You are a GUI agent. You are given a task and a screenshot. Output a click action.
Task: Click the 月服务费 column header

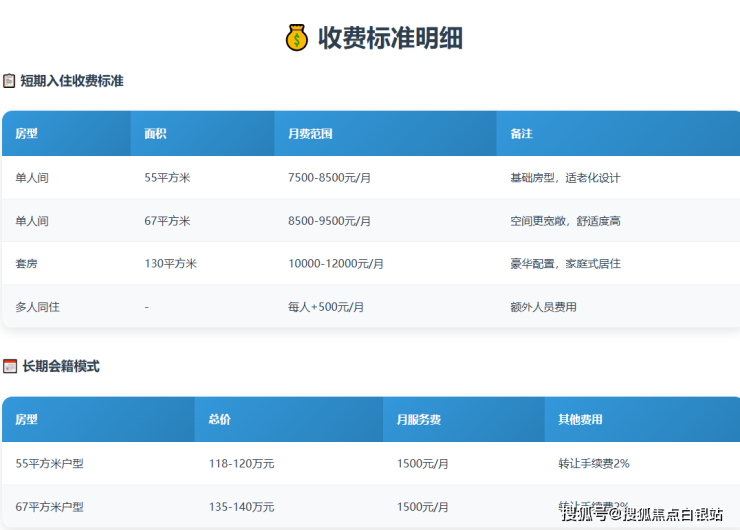(x=418, y=419)
